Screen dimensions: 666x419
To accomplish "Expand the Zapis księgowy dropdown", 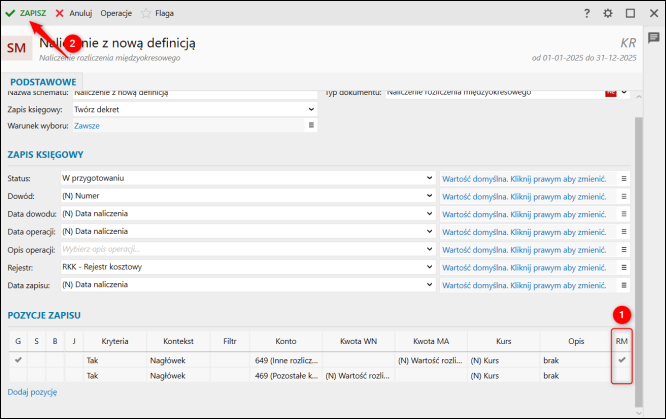I will 311,108.
